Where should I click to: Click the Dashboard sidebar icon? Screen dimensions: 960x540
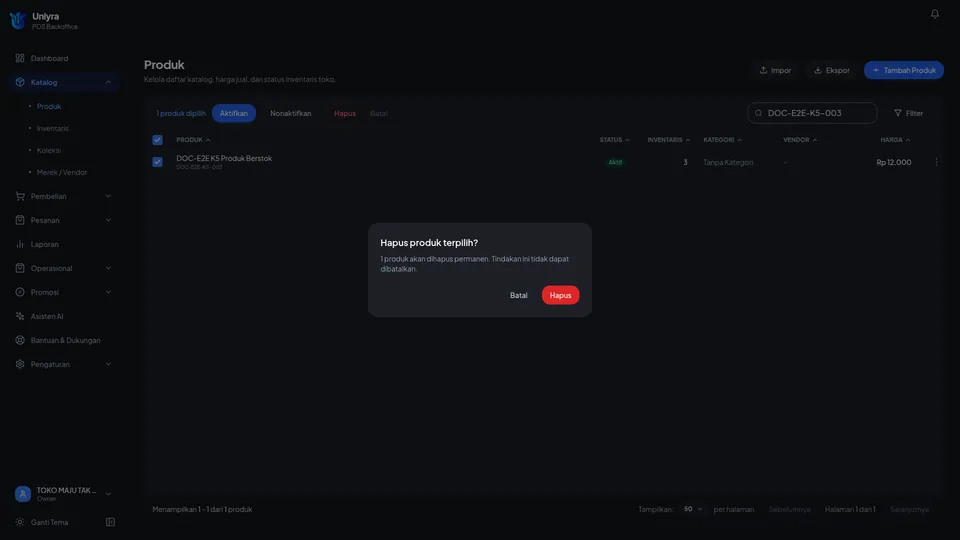click(x=20, y=58)
